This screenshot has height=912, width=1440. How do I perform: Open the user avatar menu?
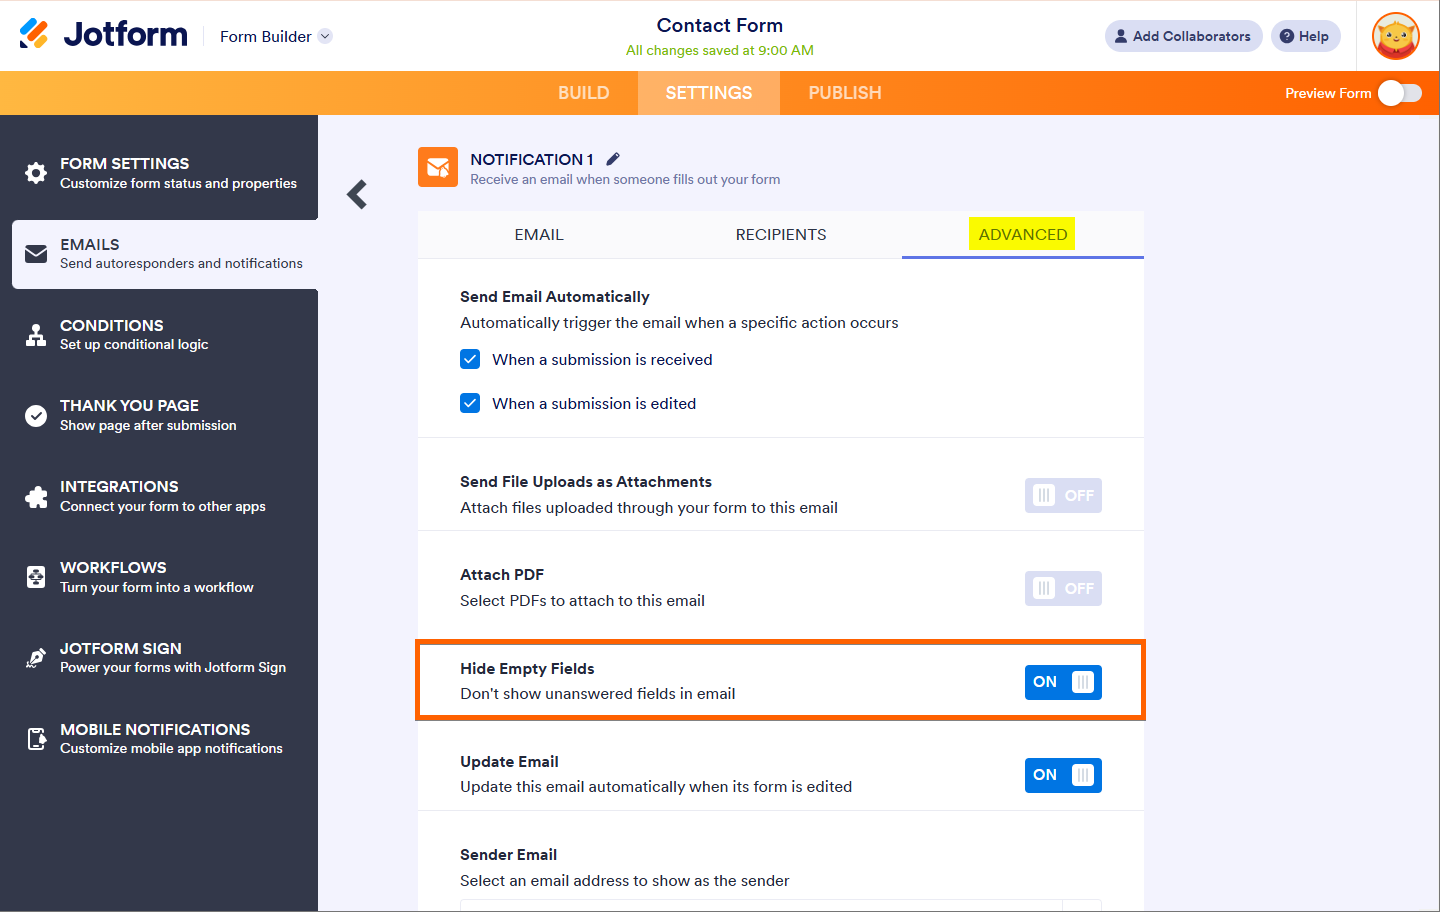(x=1395, y=36)
